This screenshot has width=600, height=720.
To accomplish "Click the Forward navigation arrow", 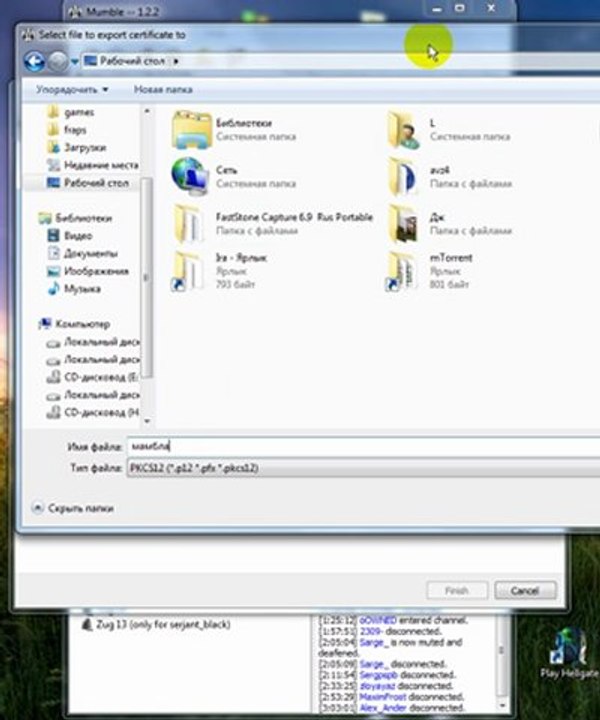I will click(x=58, y=62).
